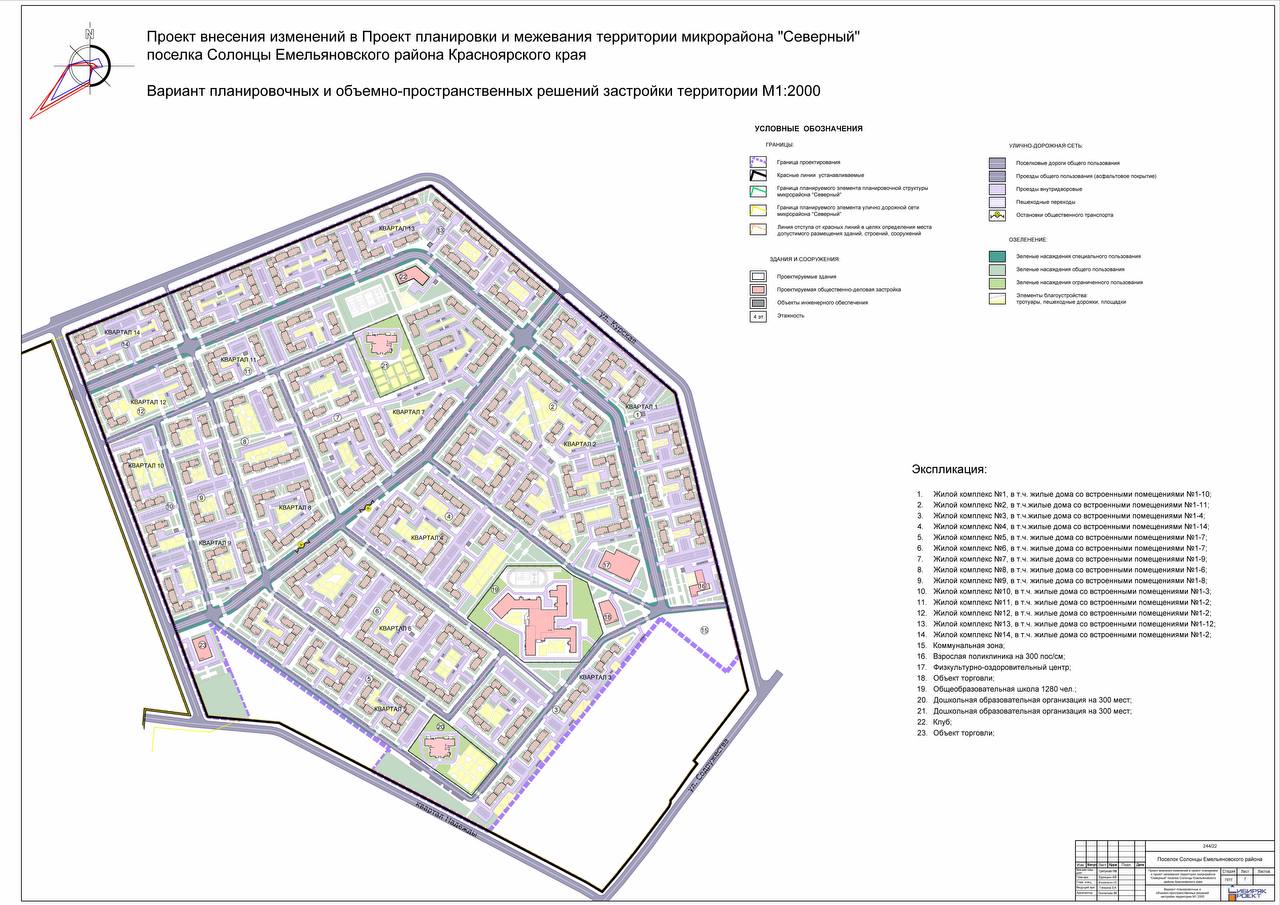Click the kindergarten building numbered 21 on the map

tap(381, 345)
